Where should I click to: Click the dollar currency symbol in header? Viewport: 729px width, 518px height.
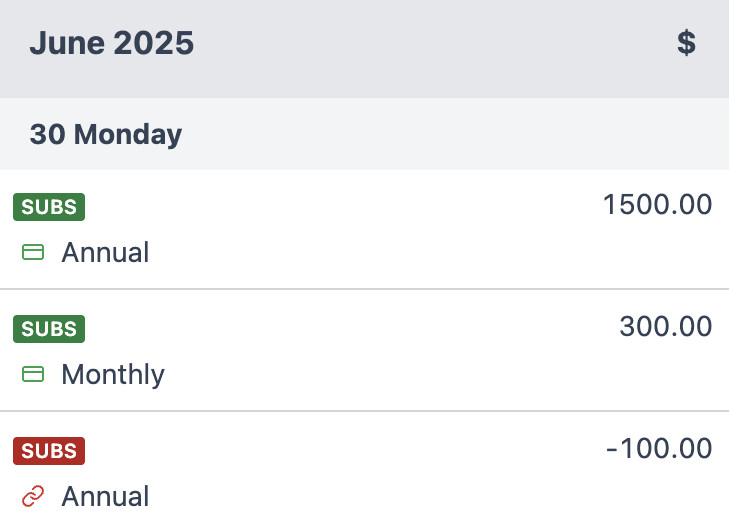[x=686, y=44]
